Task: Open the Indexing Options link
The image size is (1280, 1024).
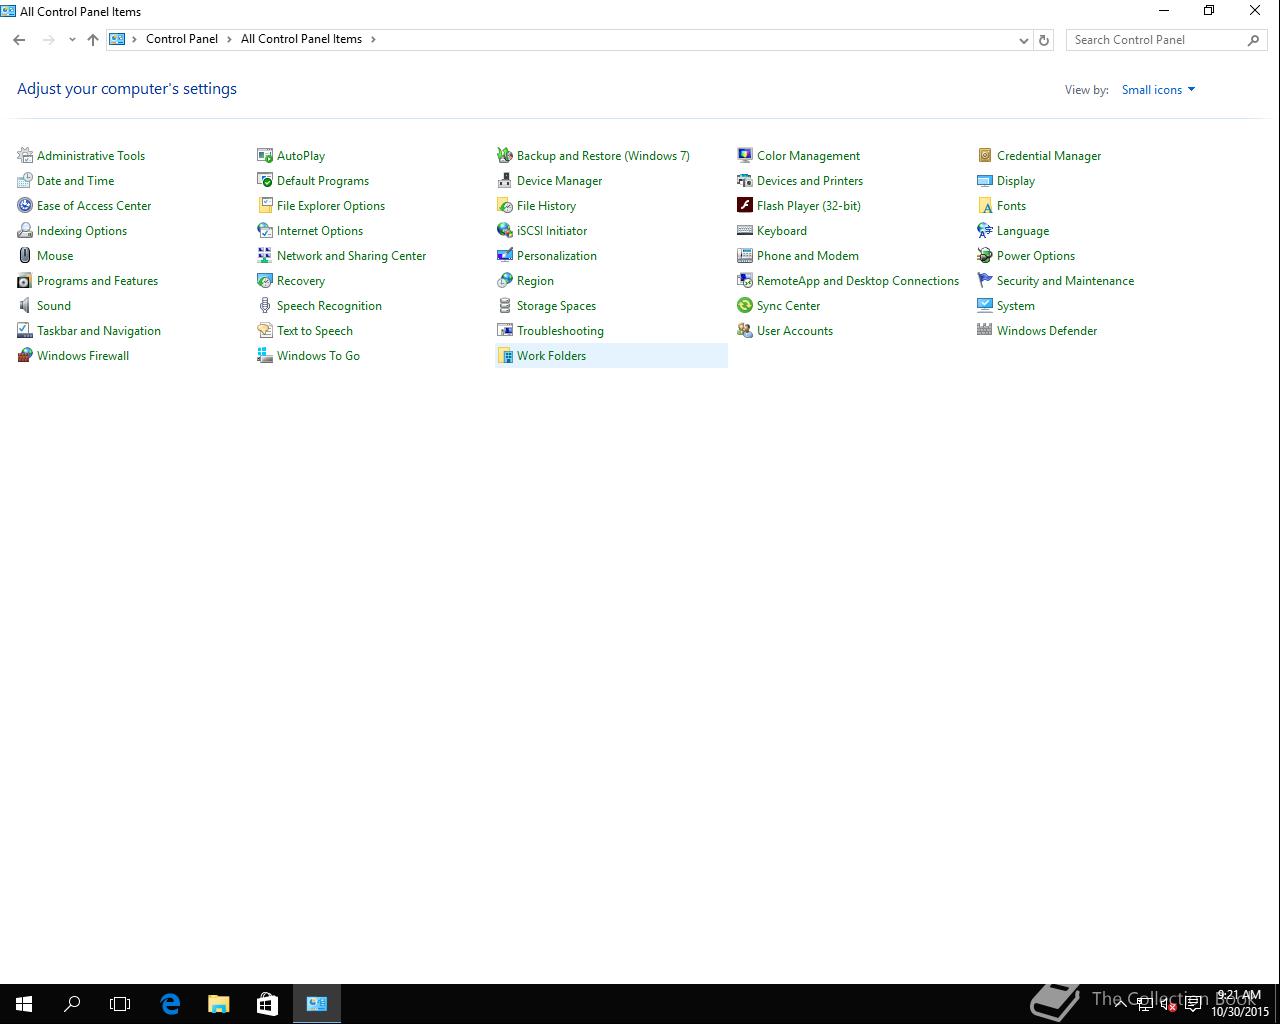Action: (x=82, y=230)
